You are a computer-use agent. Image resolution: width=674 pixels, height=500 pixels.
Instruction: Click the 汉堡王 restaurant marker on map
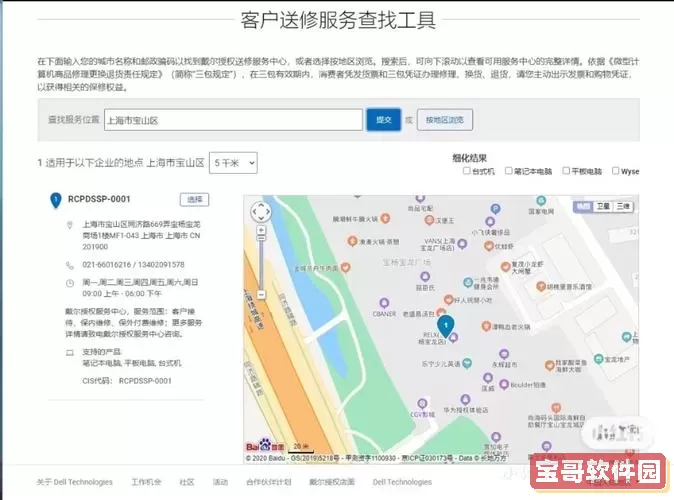[x=429, y=220]
